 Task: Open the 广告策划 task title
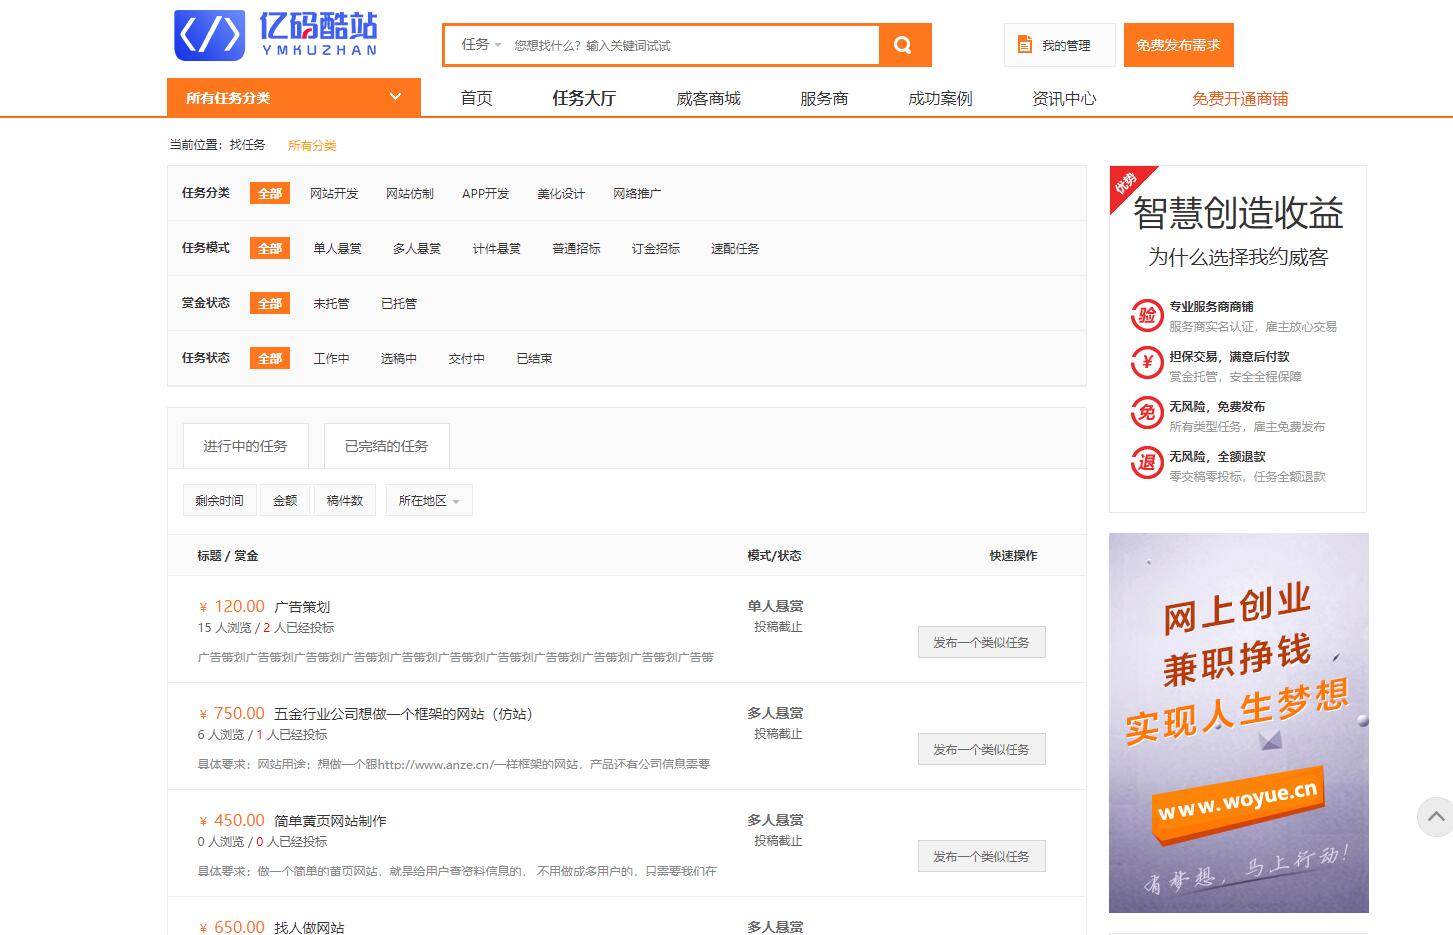pyautogui.click(x=302, y=607)
